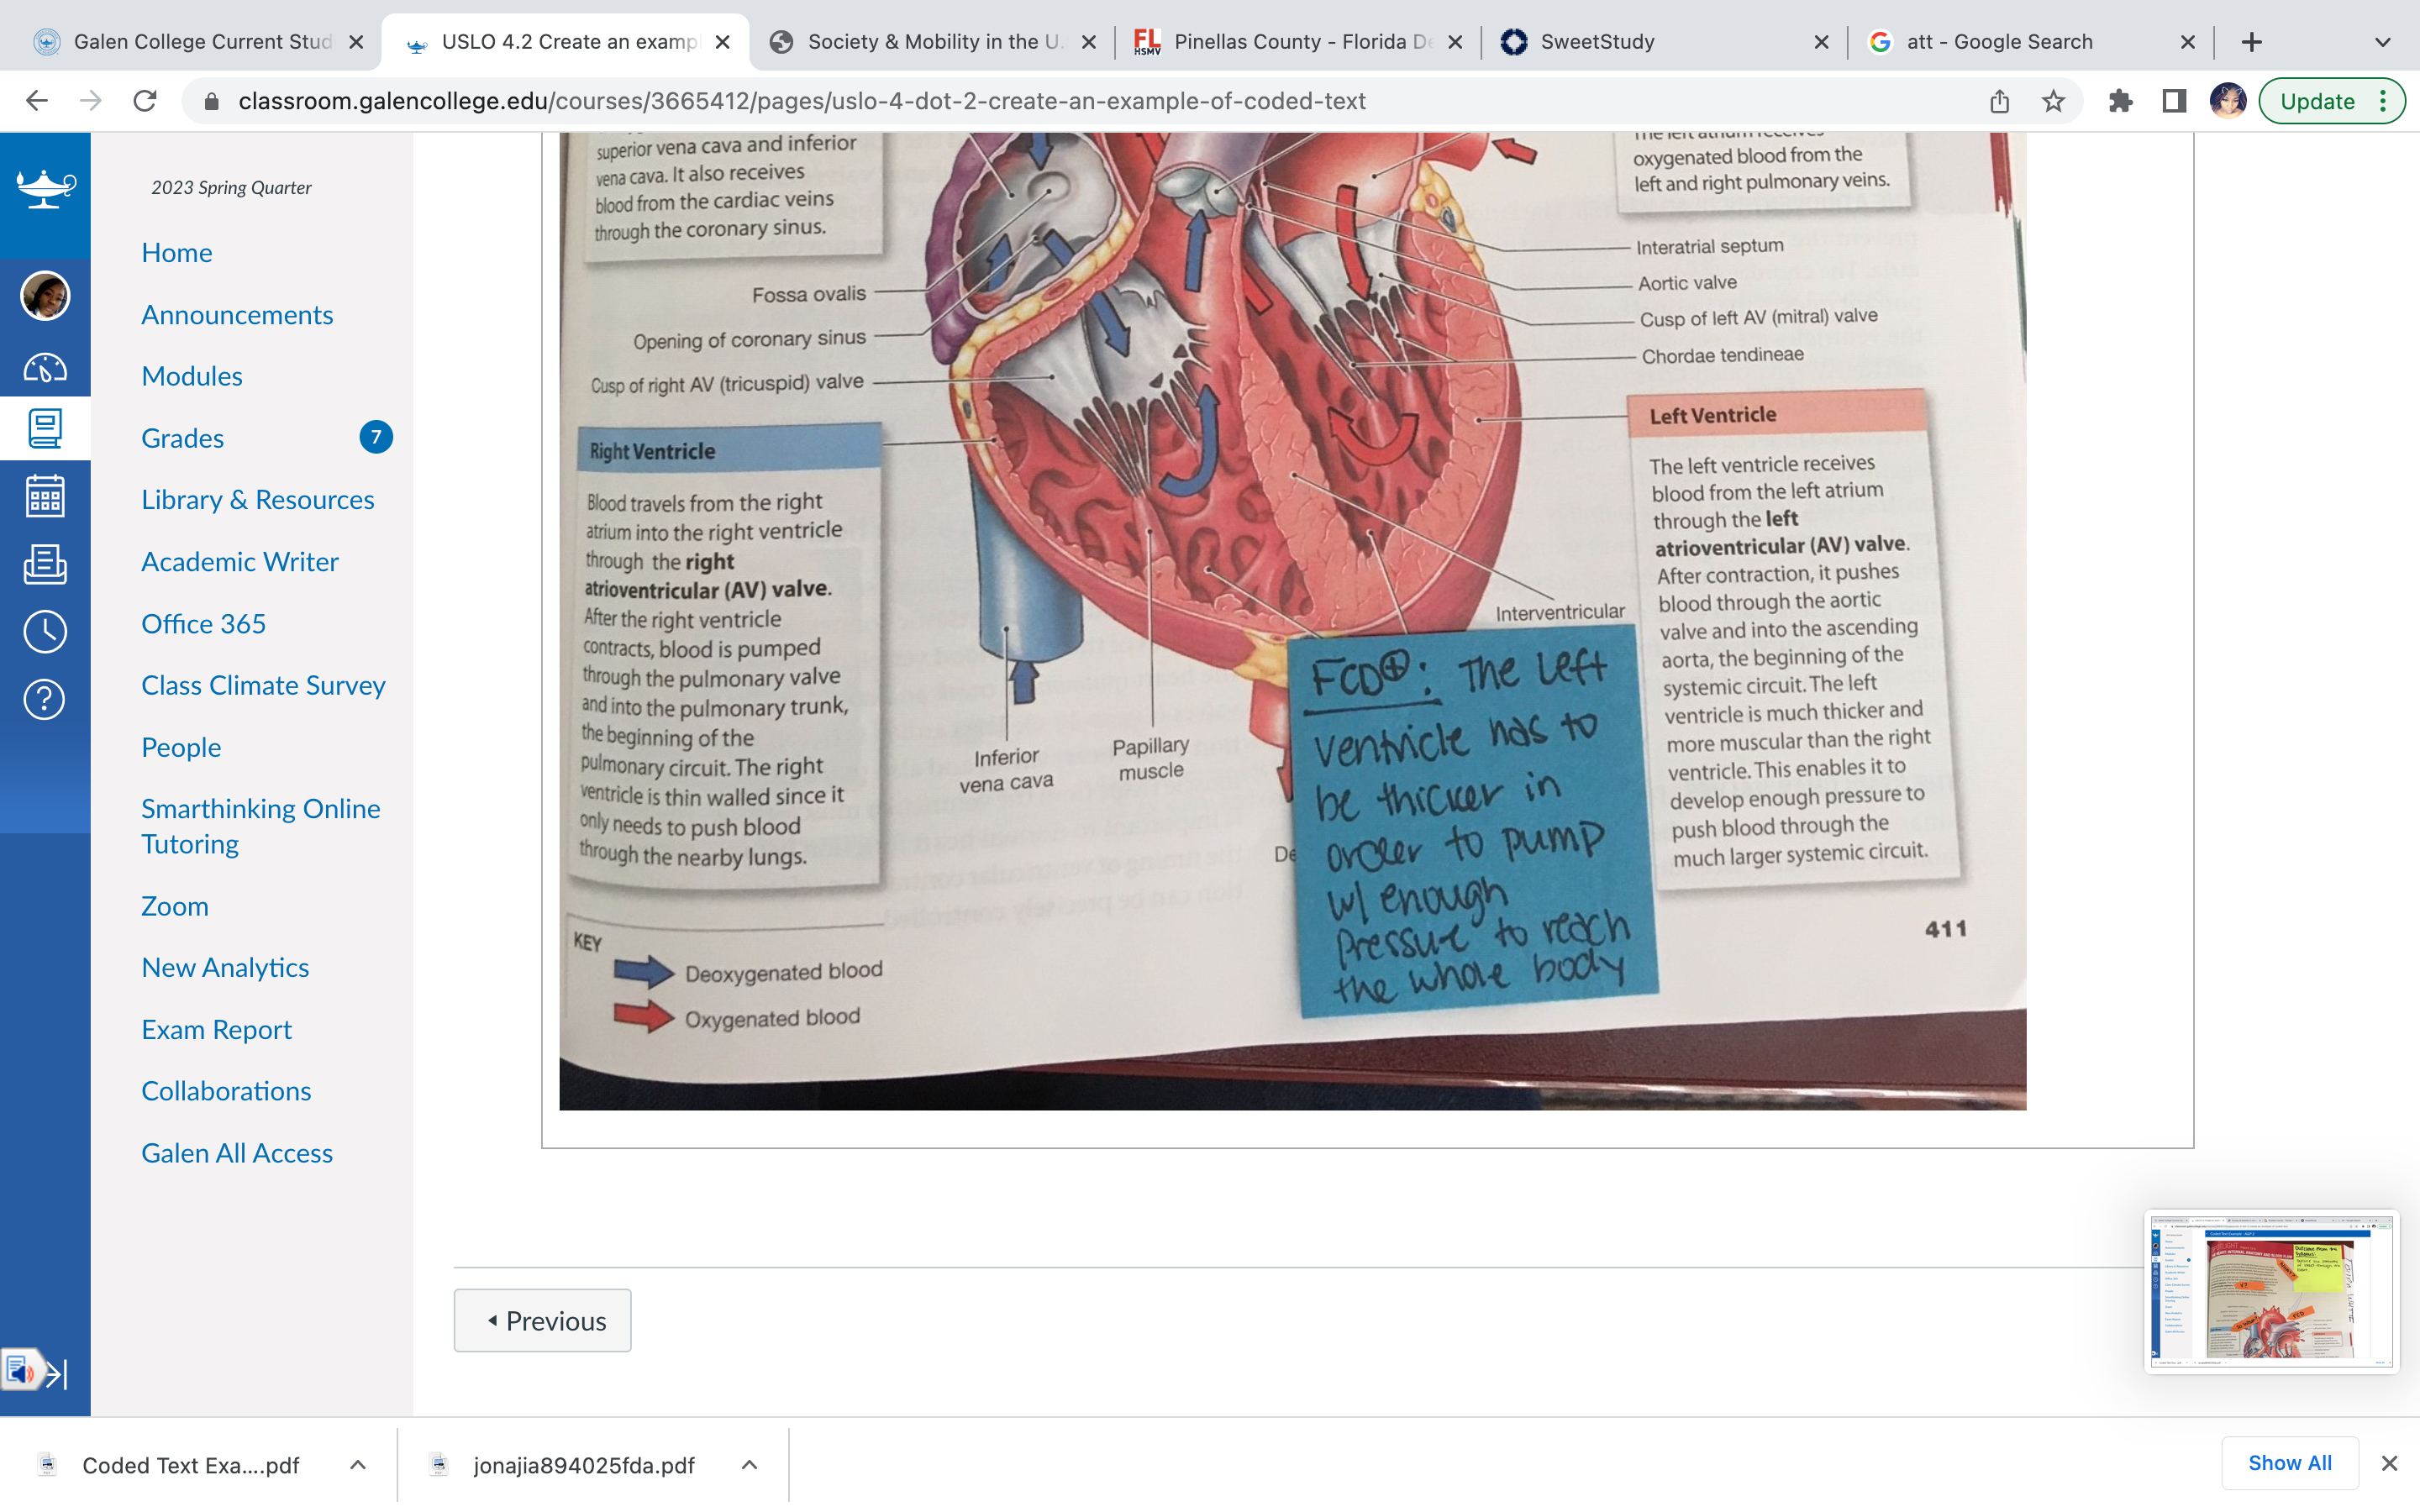2420x1512 pixels.
Task: View site information lock icon
Action: pyautogui.click(x=211, y=101)
